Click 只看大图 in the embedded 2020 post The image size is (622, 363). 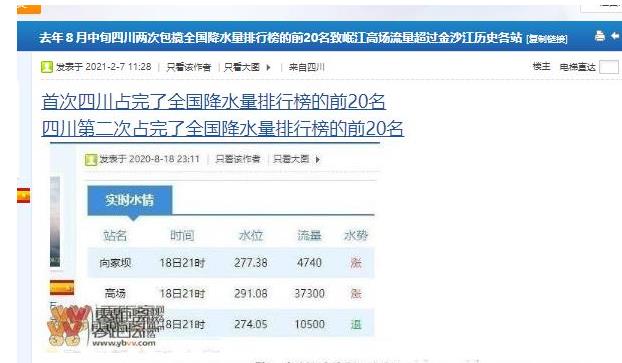coord(291,159)
